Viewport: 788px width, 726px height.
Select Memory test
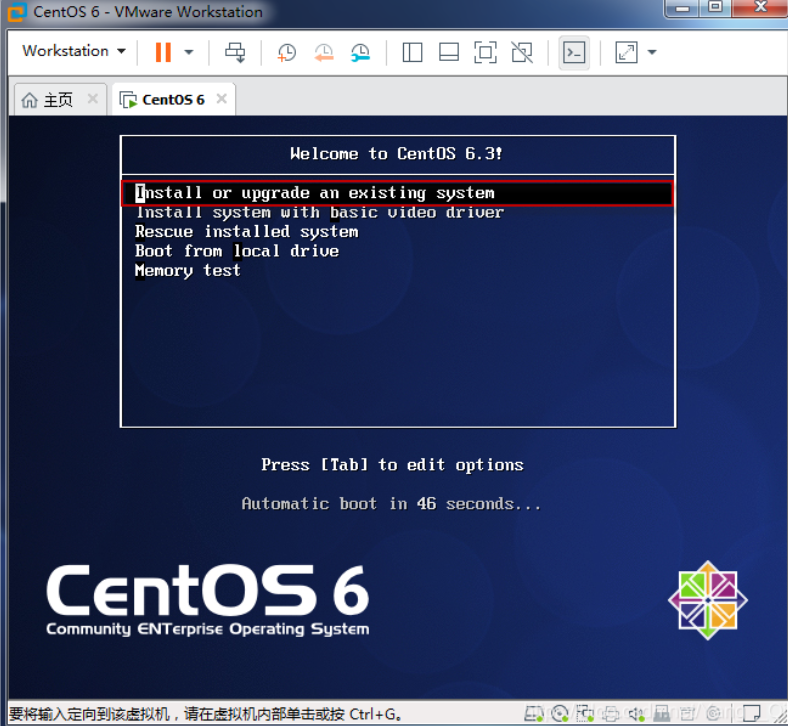coord(188,270)
